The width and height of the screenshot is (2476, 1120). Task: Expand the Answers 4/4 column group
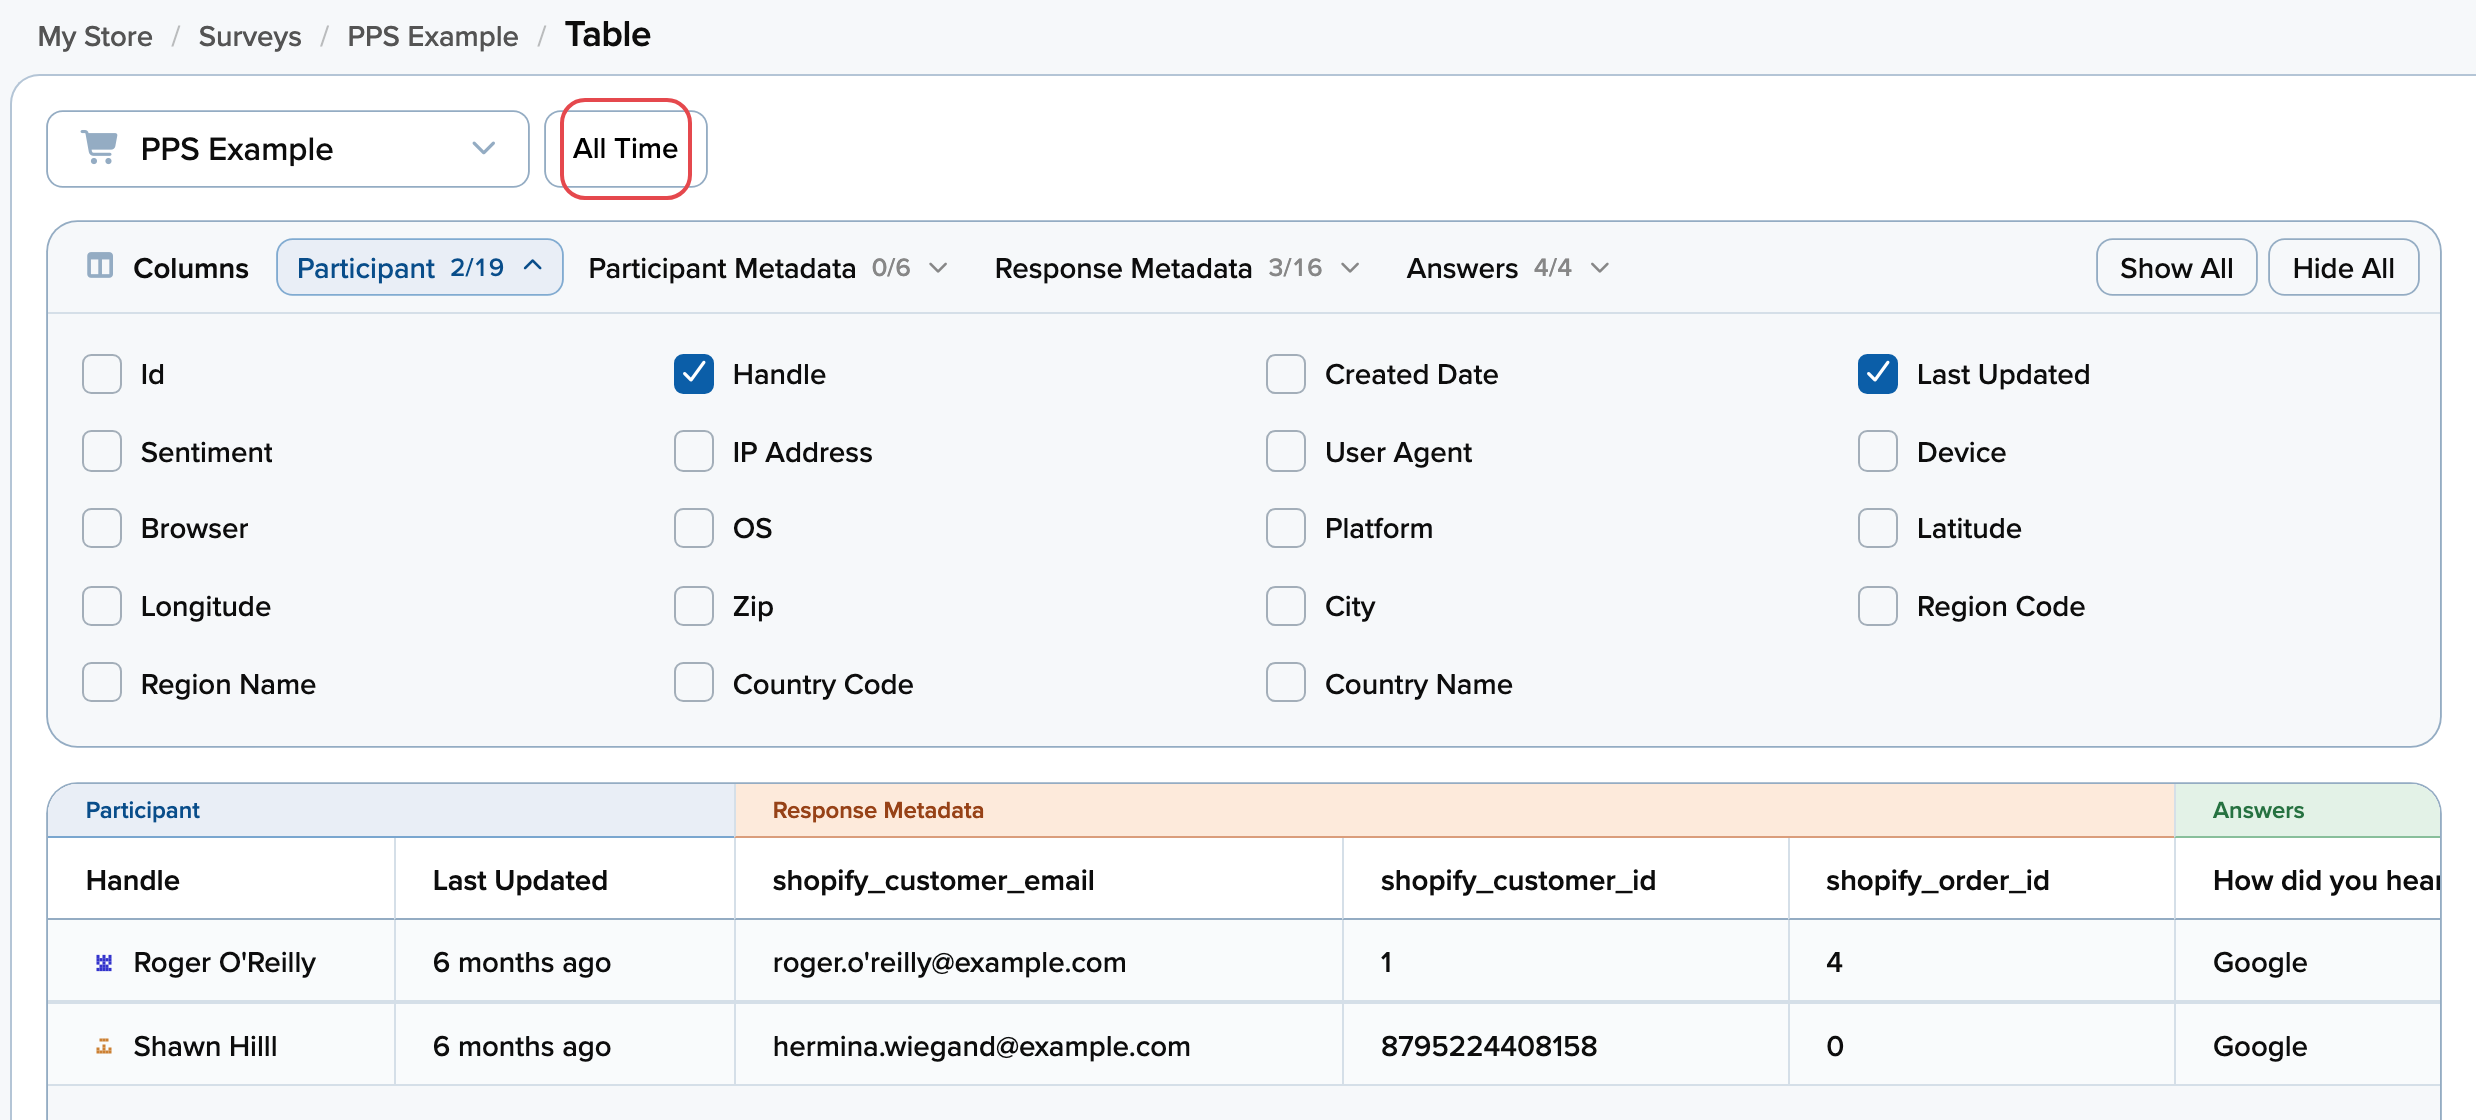click(1508, 268)
